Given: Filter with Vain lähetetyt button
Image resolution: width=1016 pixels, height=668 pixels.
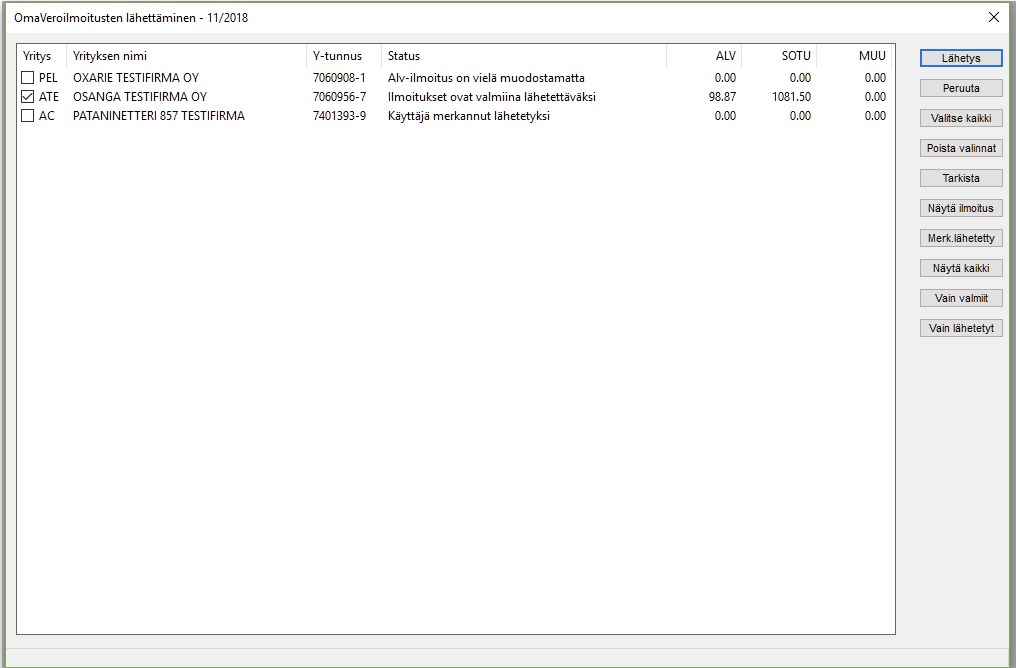Looking at the screenshot, I should (x=960, y=328).
